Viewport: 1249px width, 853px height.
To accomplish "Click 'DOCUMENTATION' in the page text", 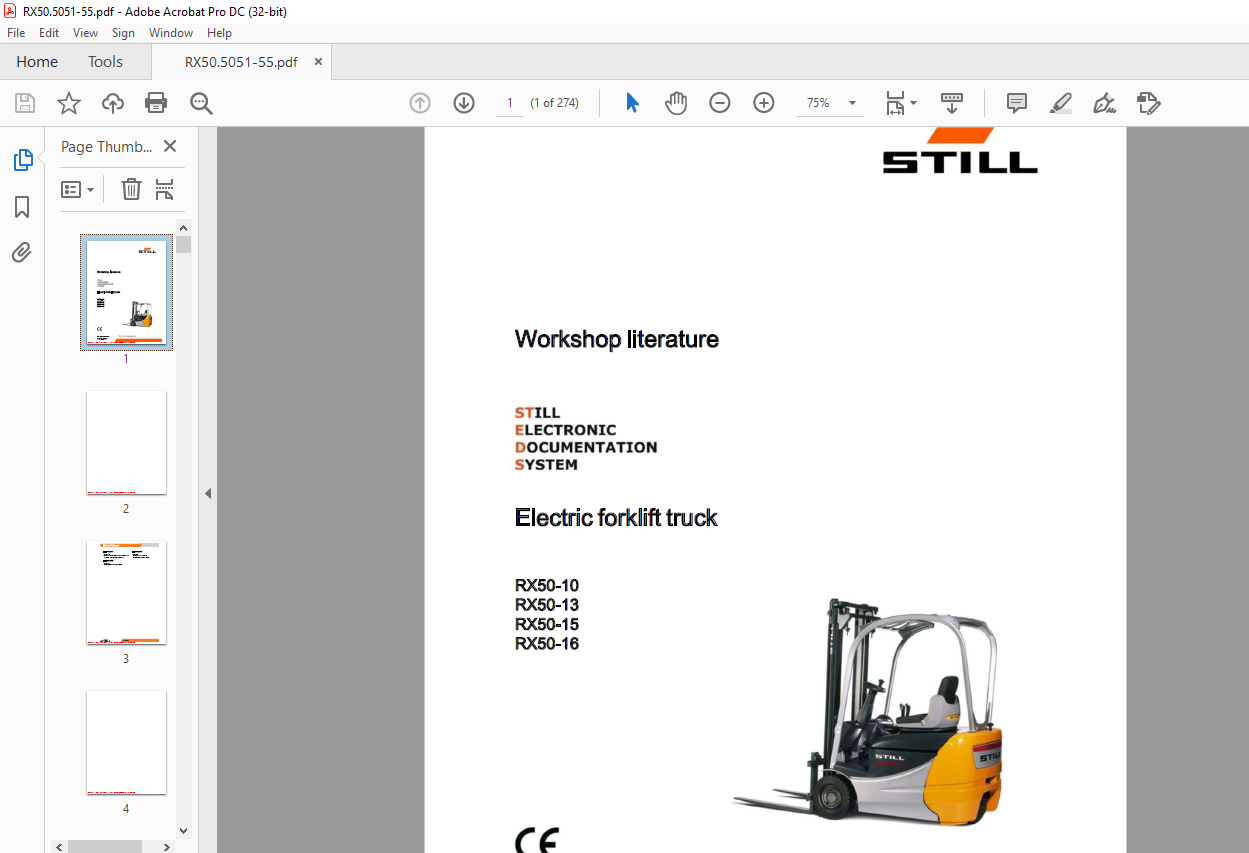I will [586, 447].
